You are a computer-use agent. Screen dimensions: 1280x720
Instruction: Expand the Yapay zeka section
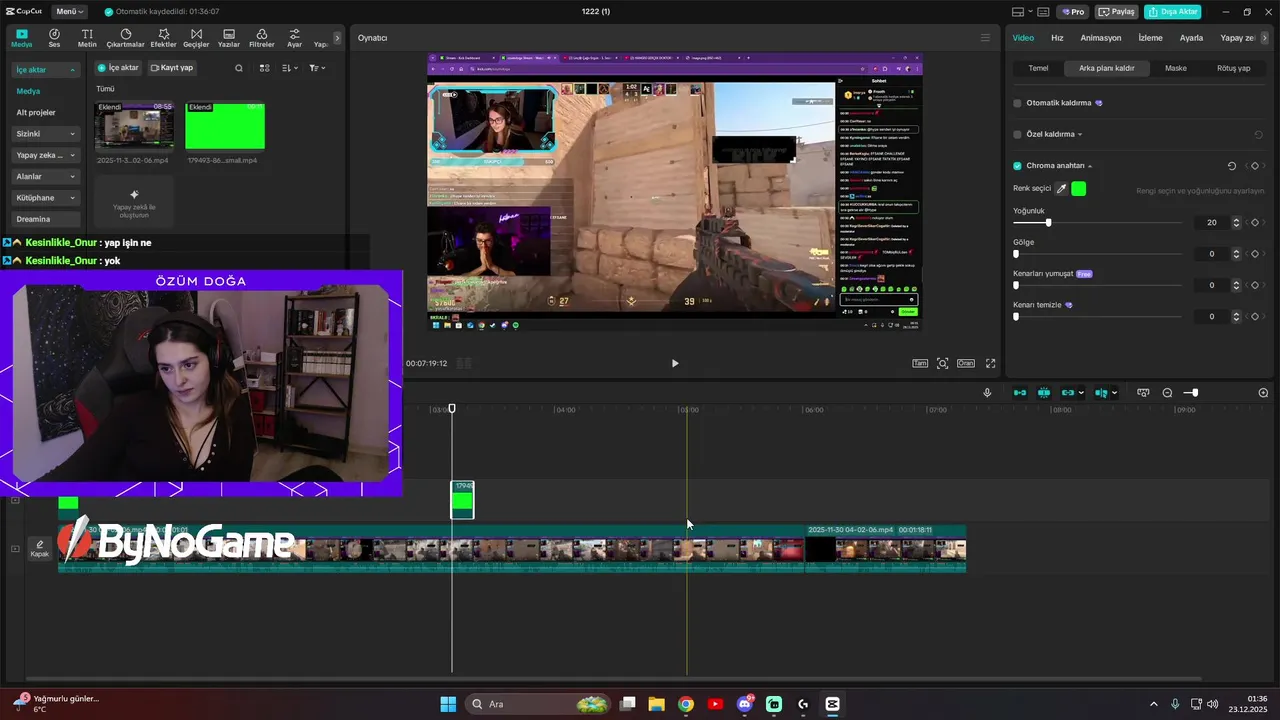tap(73, 155)
